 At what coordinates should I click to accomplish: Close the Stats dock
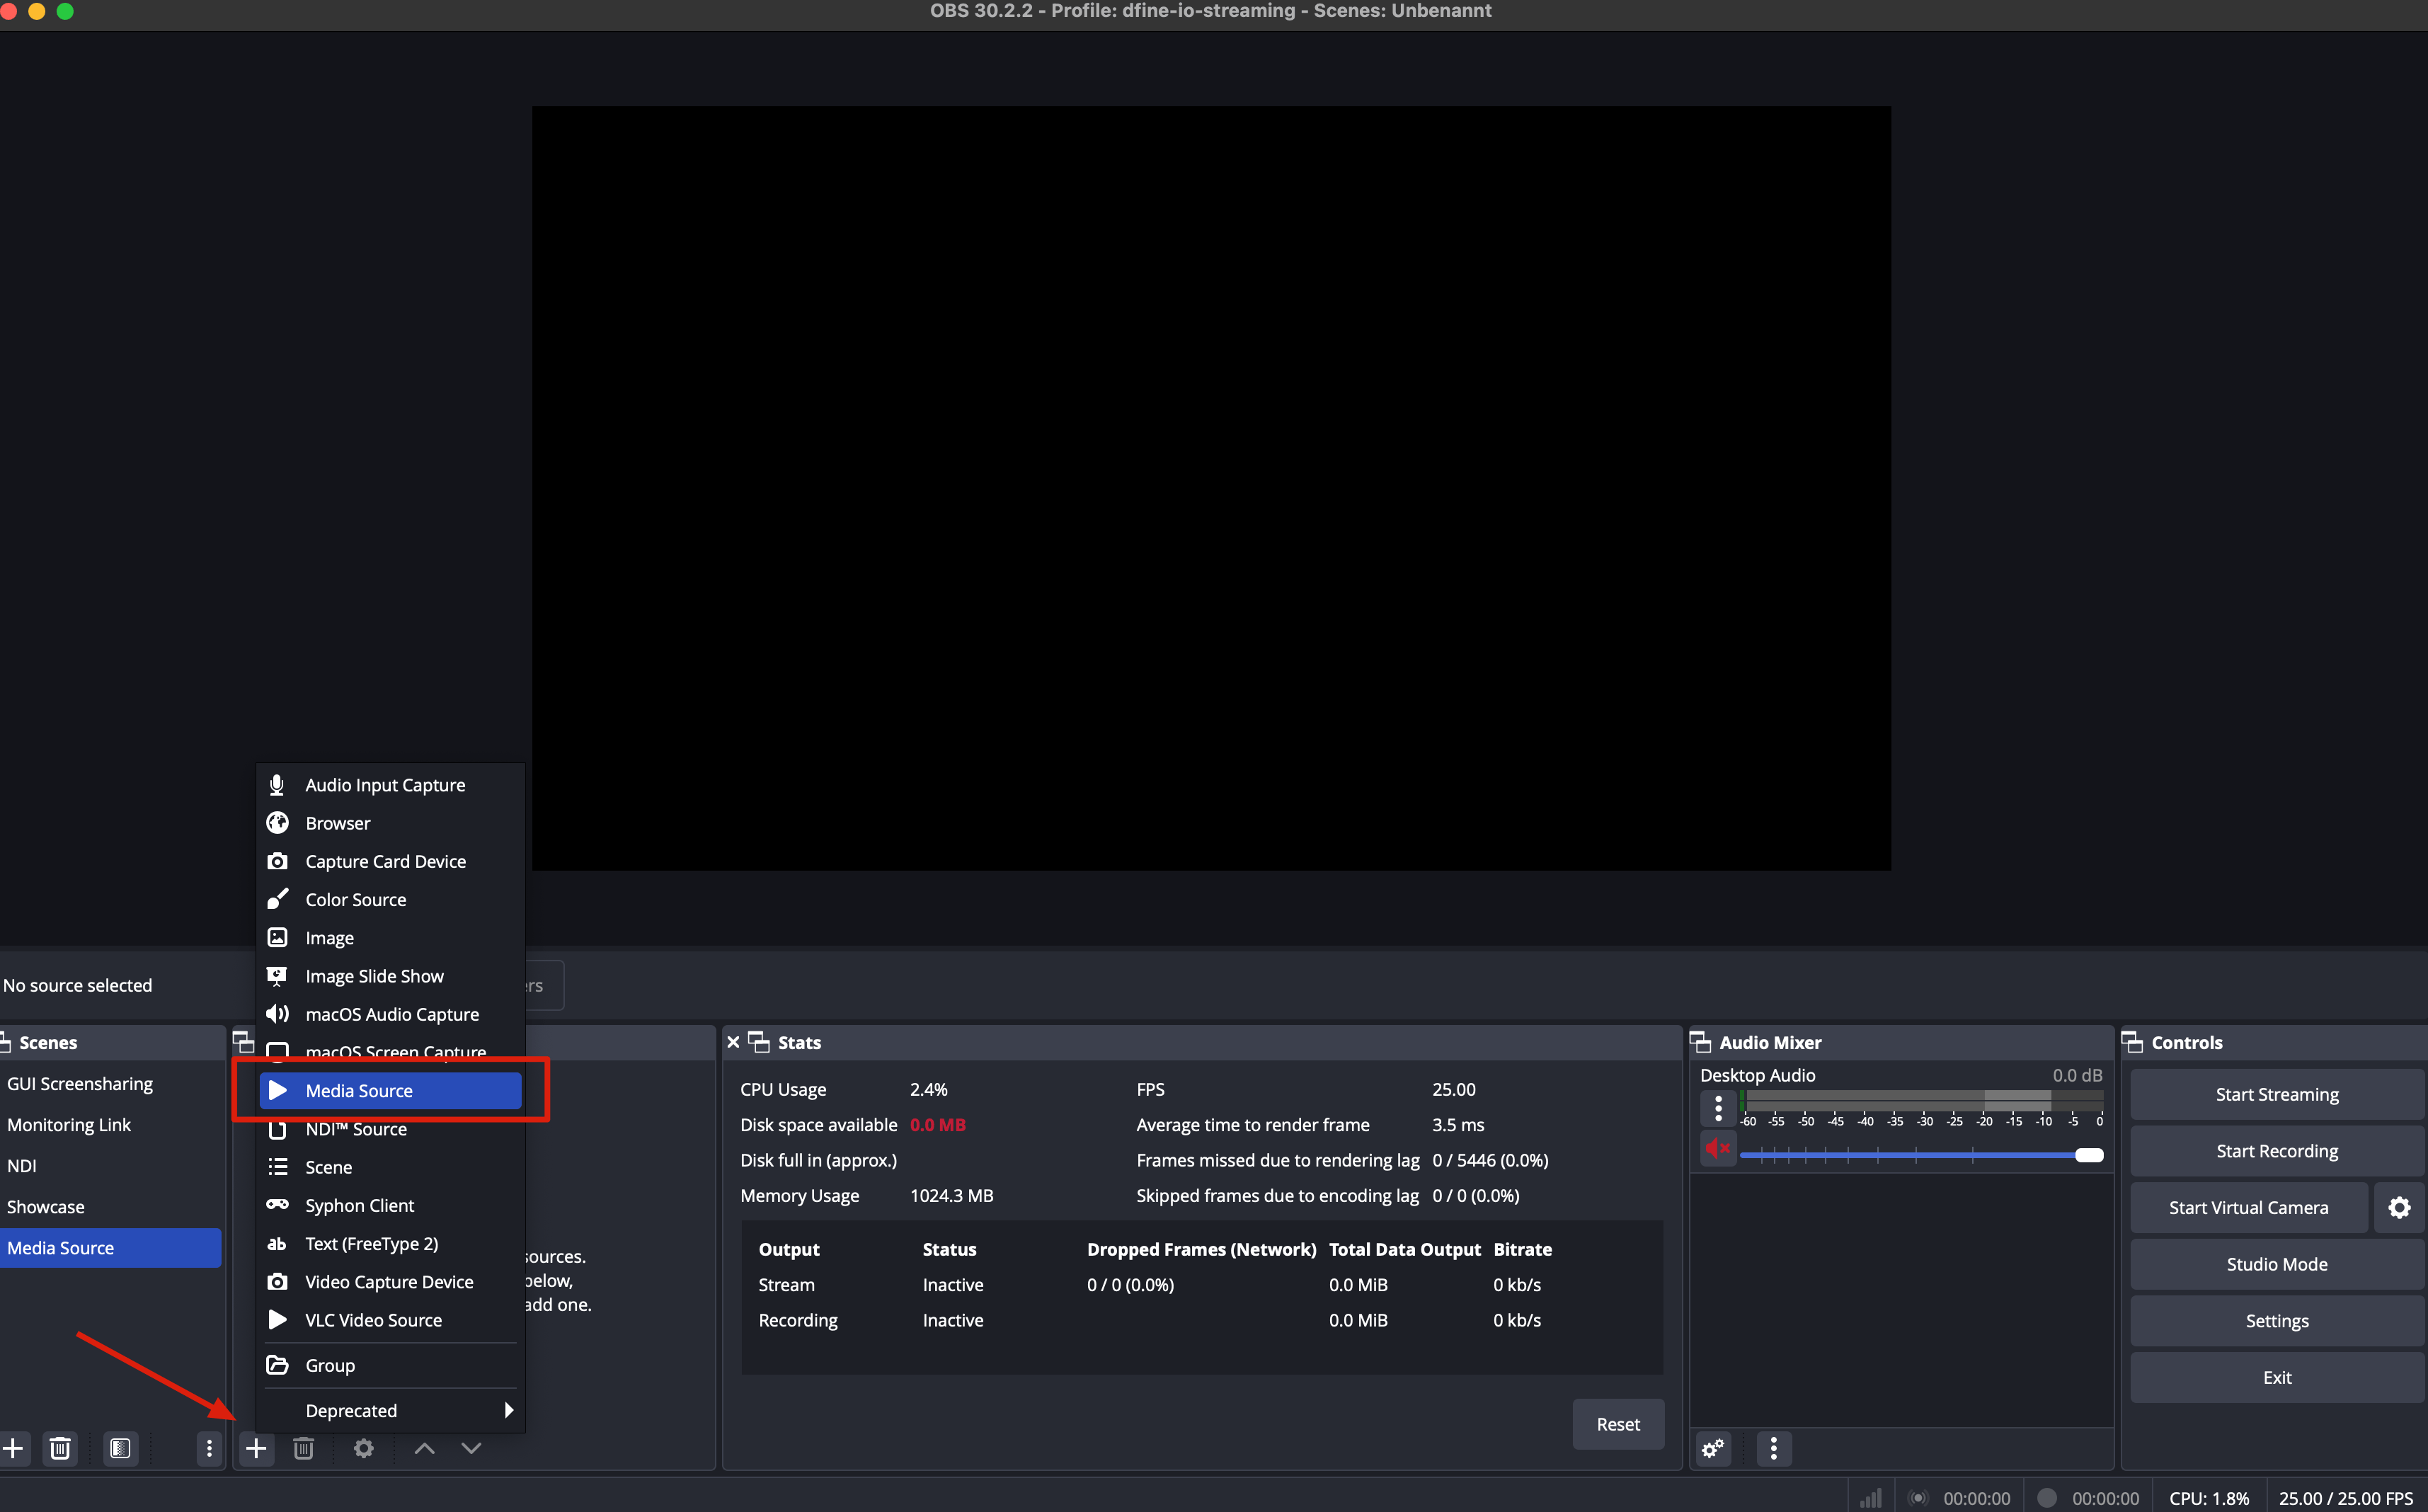point(733,1042)
